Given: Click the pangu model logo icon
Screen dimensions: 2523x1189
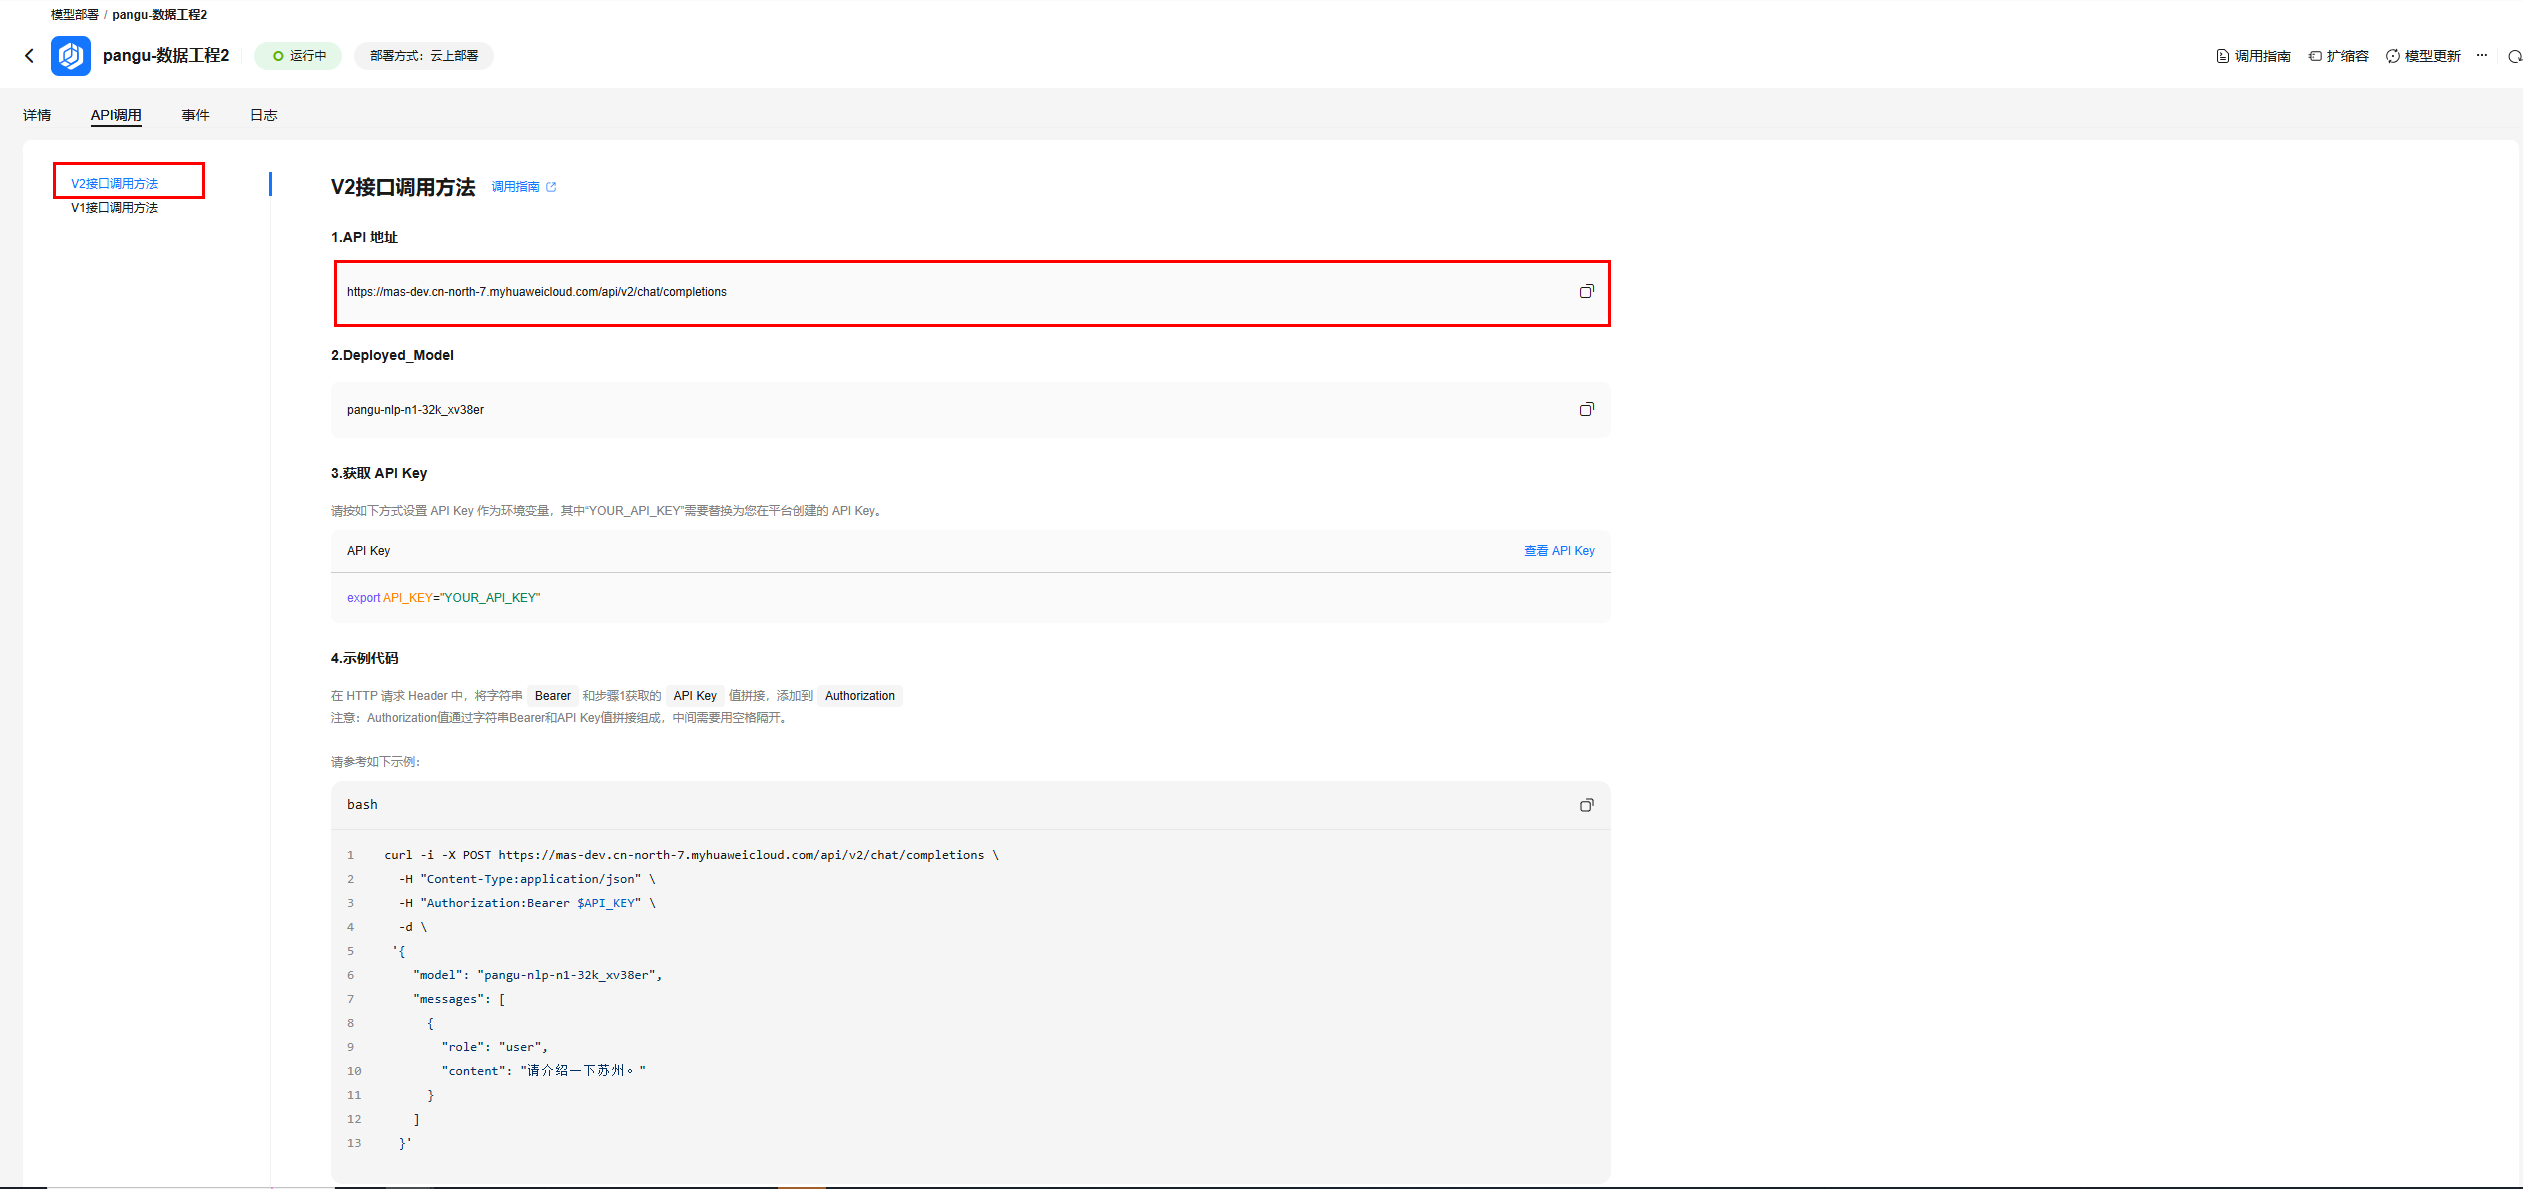Looking at the screenshot, I should click(71, 56).
